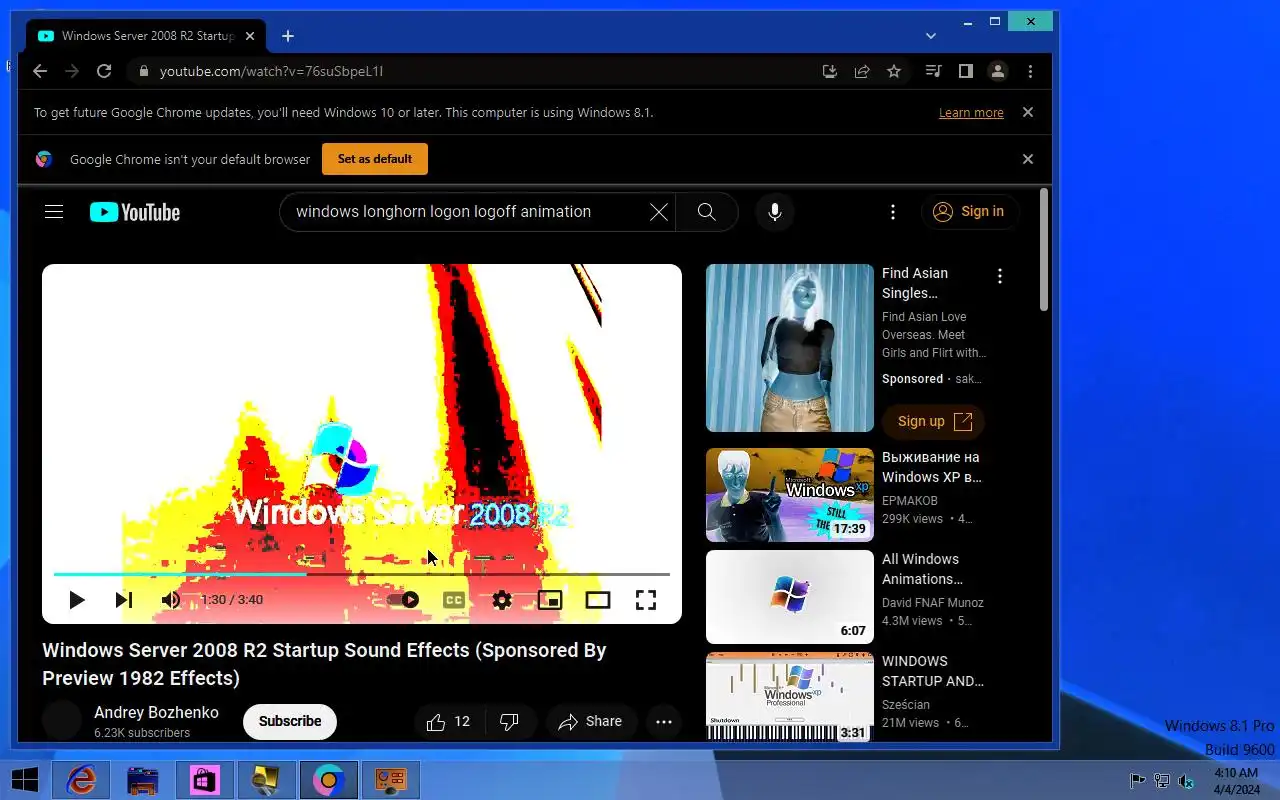This screenshot has width=1280, height=800.
Task: Switch to Chrome in the taskbar
Action: click(328, 780)
